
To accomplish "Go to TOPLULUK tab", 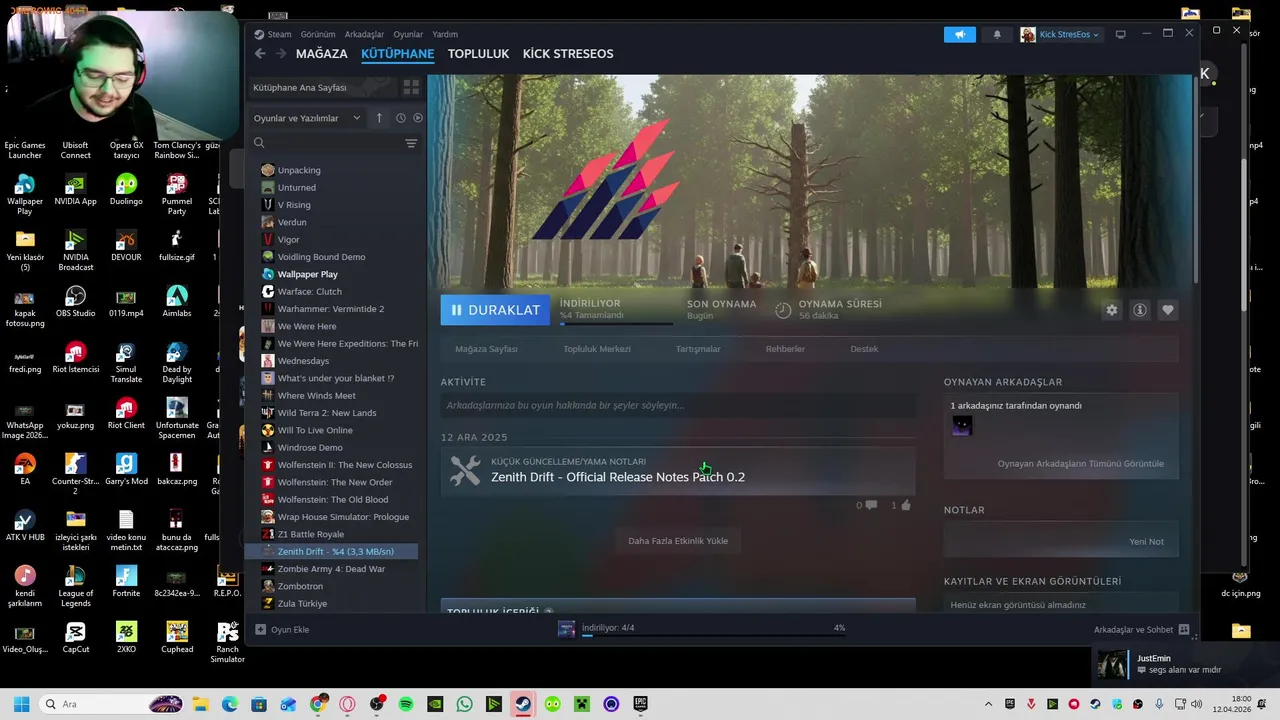I will 478,54.
